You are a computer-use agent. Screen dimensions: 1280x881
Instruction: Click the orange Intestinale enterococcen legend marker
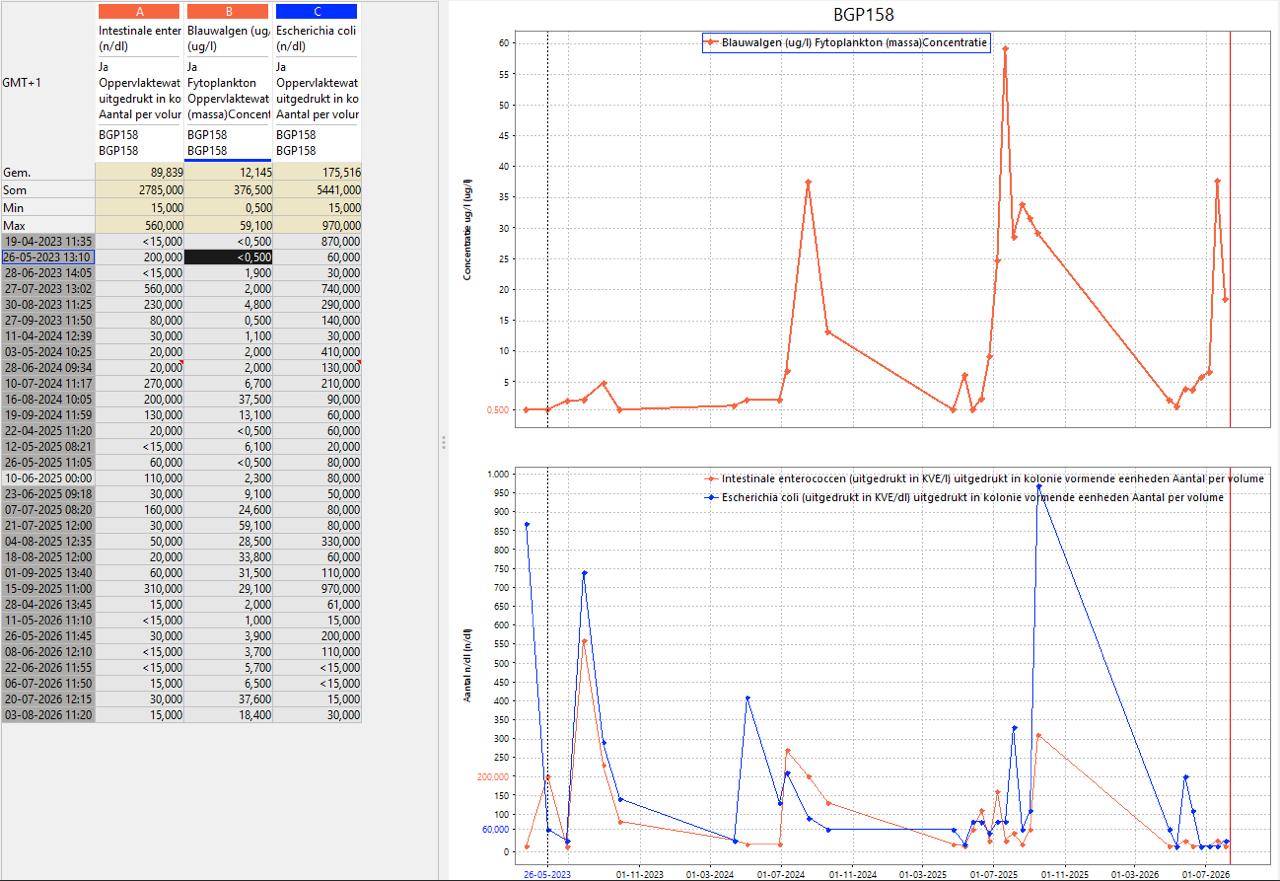[x=710, y=479]
